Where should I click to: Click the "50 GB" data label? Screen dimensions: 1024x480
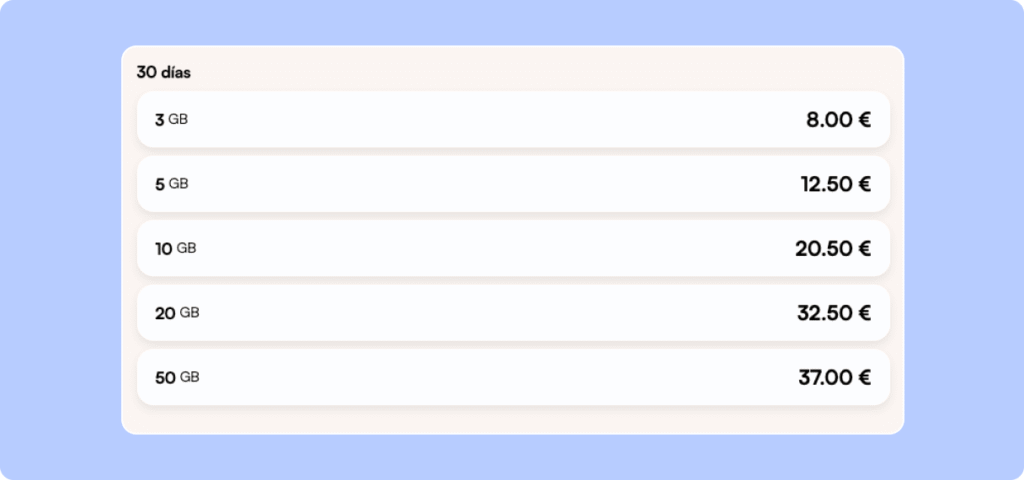177,378
